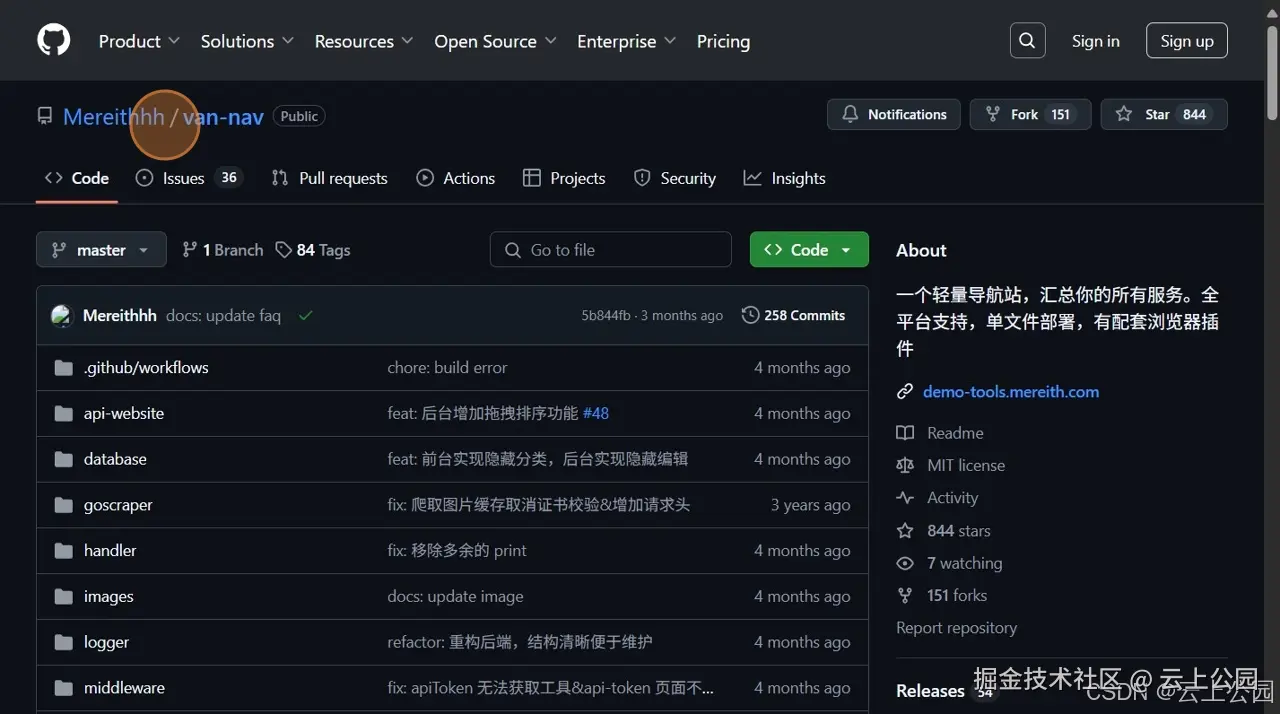The width and height of the screenshot is (1280, 714).
Task: Open the green Code dropdown button
Action: (x=809, y=250)
